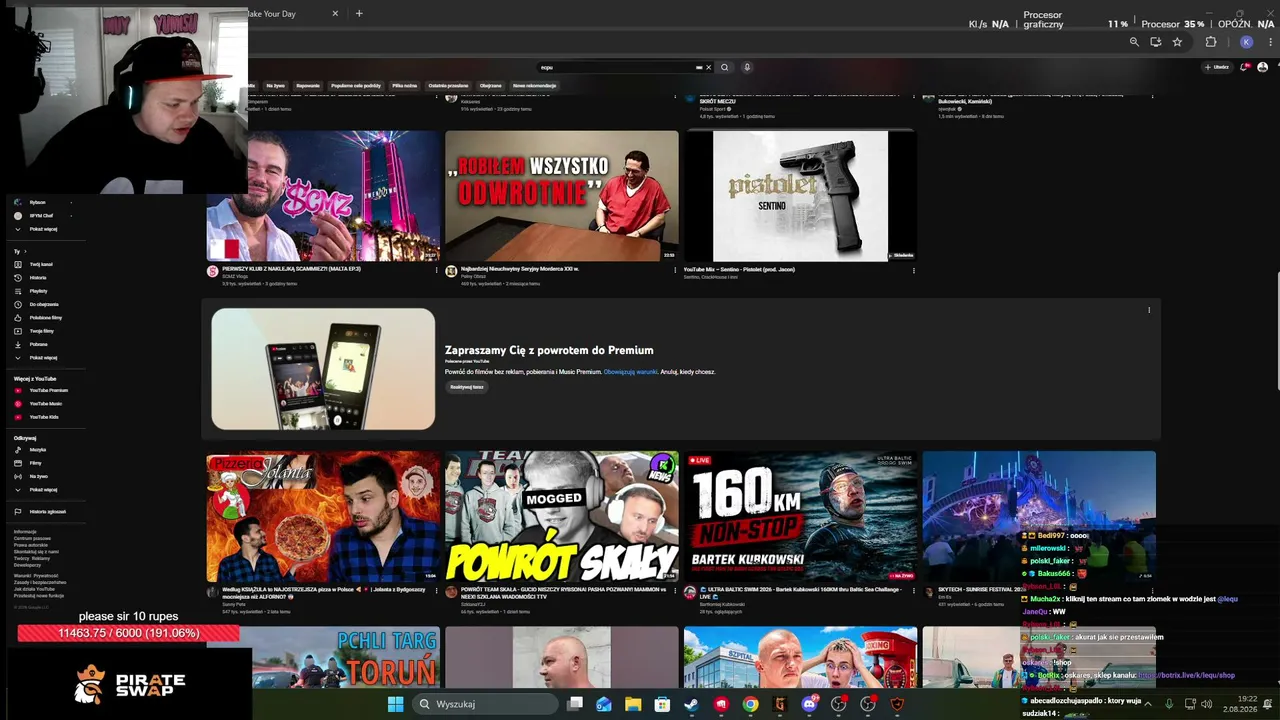
Task: Open Microsoft Store from the taskbar
Action: pyautogui.click(x=662, y=704)
